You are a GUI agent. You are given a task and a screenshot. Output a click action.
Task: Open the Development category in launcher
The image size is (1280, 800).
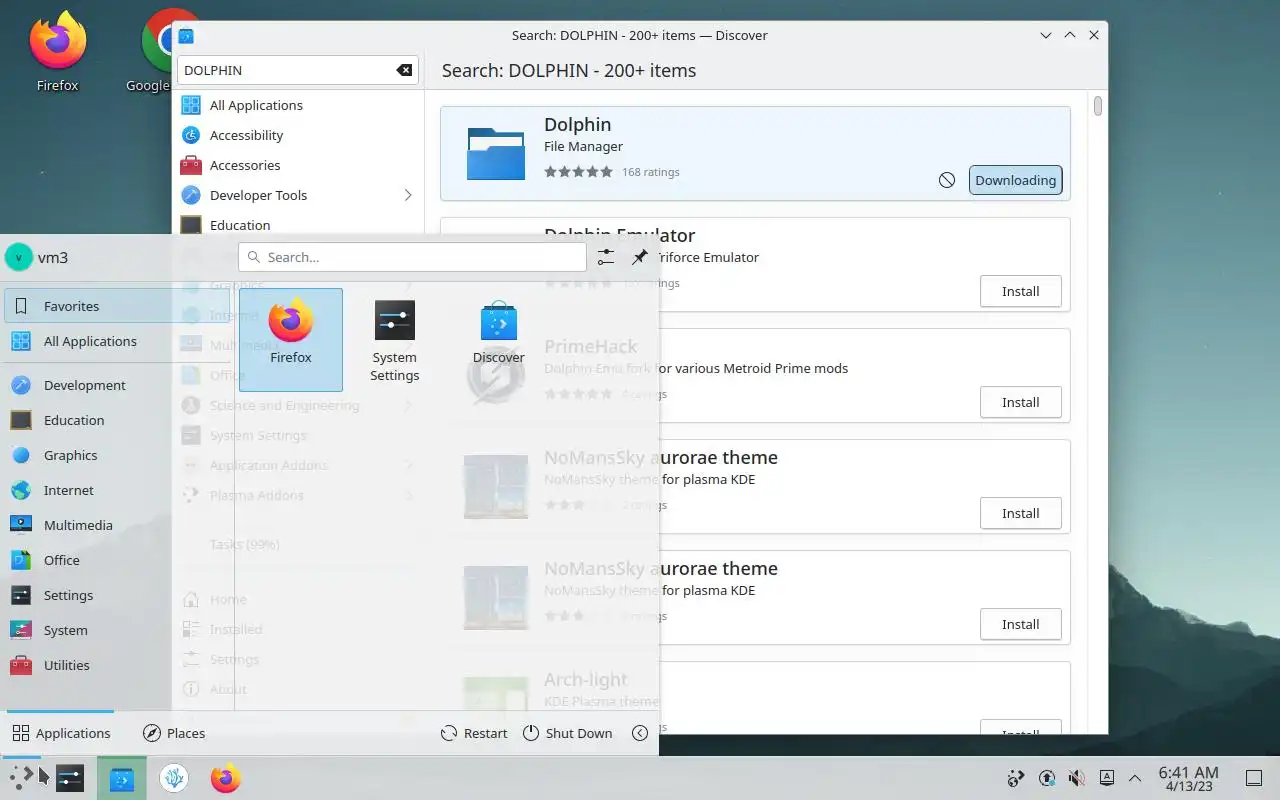point(116,385)
